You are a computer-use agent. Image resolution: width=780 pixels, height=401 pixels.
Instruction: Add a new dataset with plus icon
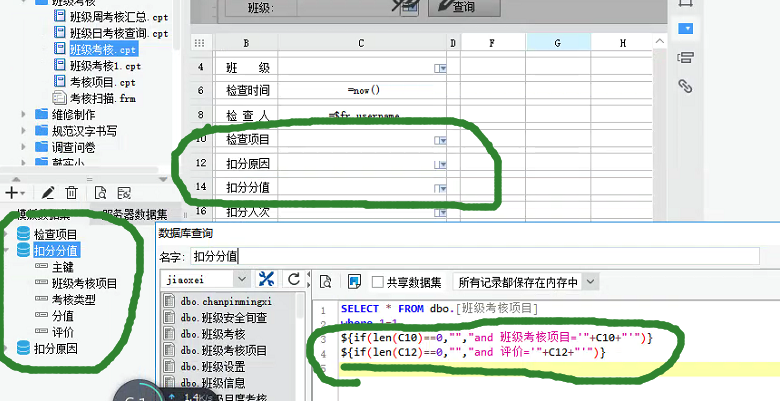coord(12,193)
